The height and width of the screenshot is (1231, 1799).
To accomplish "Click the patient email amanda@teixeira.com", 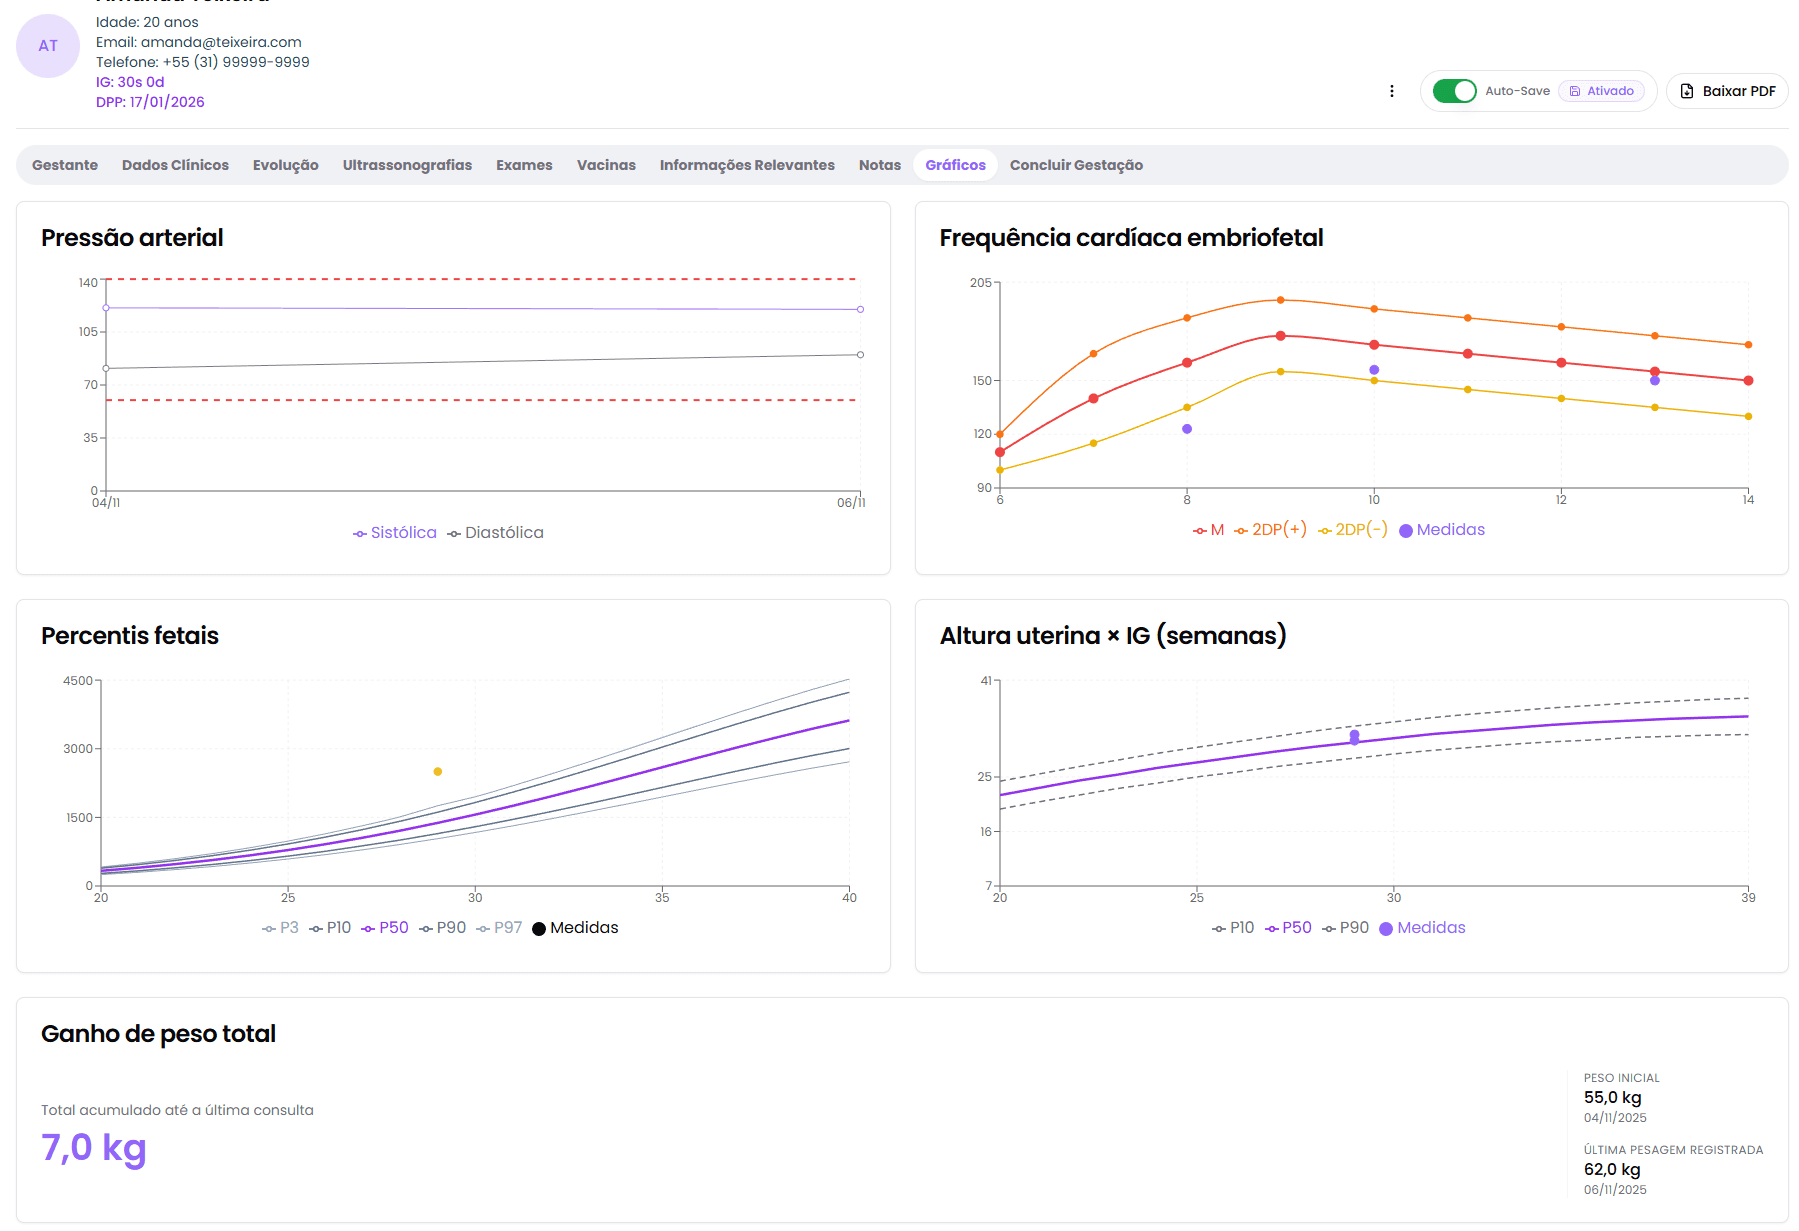I will click(x=221, y=42).
